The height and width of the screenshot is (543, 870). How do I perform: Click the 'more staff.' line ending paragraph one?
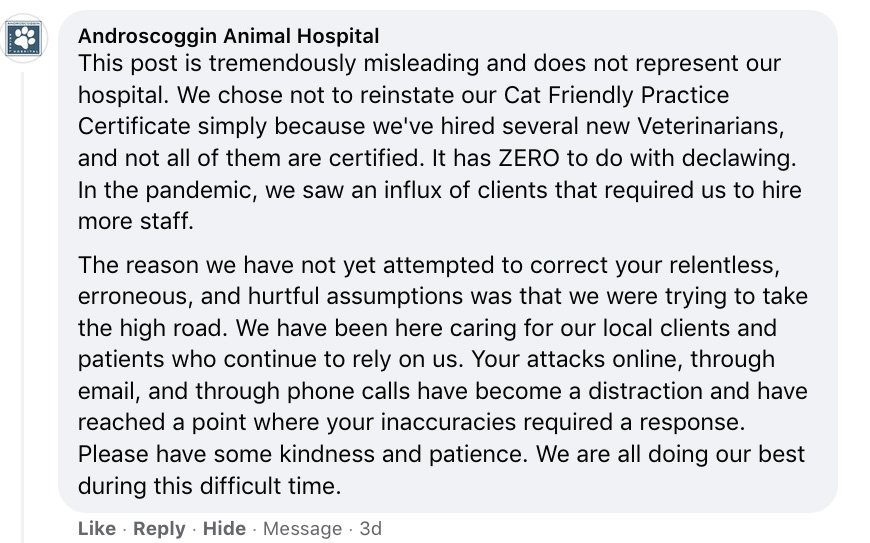136,222
